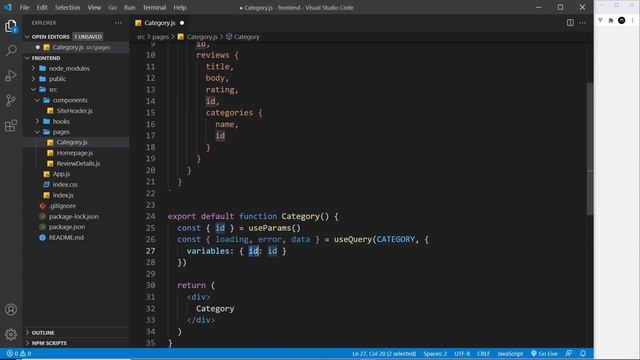Open the Explorer view in activity bar
This screenshot has height=360, width=640.
[11, 27]
